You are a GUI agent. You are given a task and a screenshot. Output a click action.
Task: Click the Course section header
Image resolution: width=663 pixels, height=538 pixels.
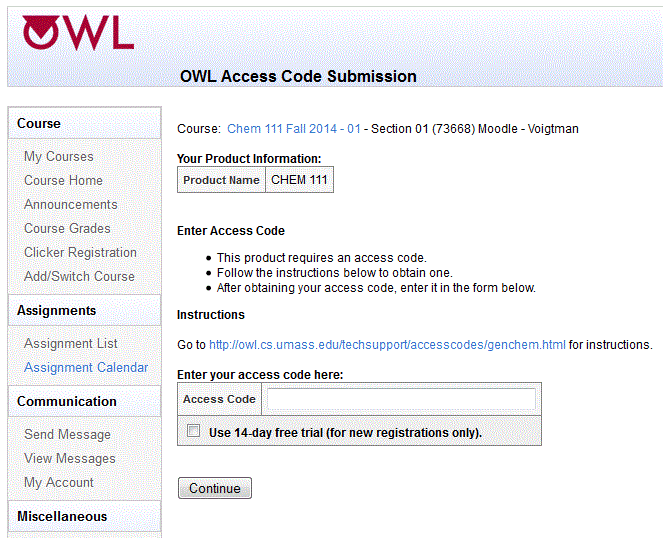(39, 124)
